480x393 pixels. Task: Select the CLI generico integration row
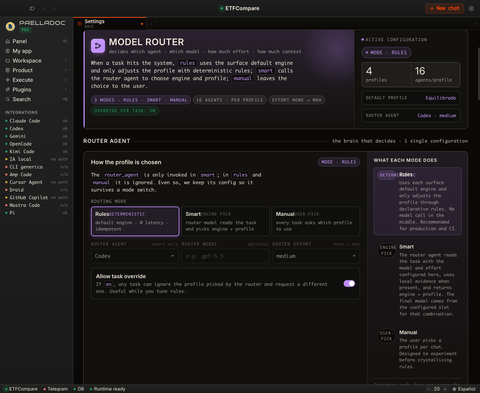pos(36,167)
